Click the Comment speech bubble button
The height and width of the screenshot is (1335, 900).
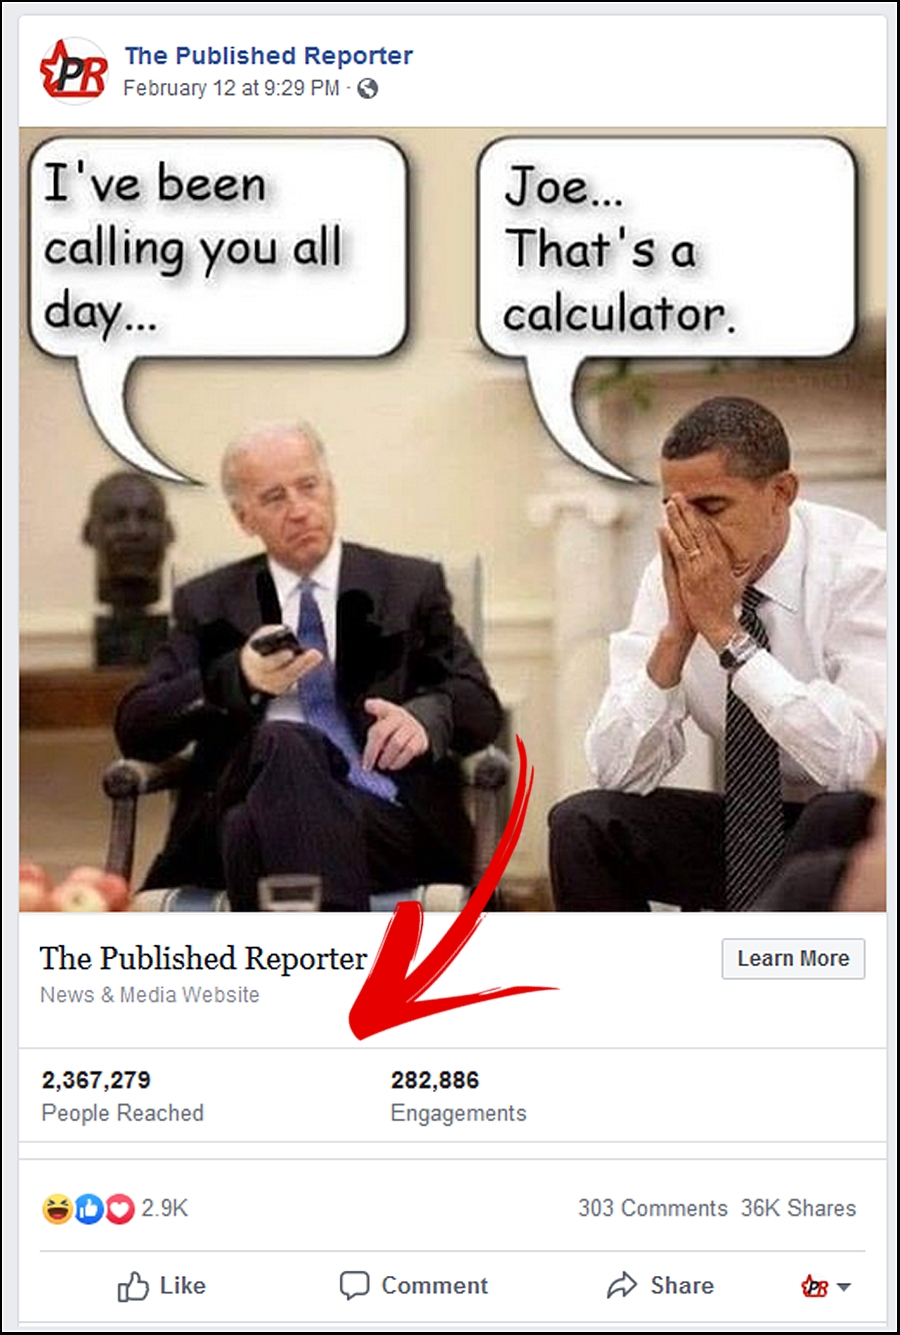(414, 1286)
